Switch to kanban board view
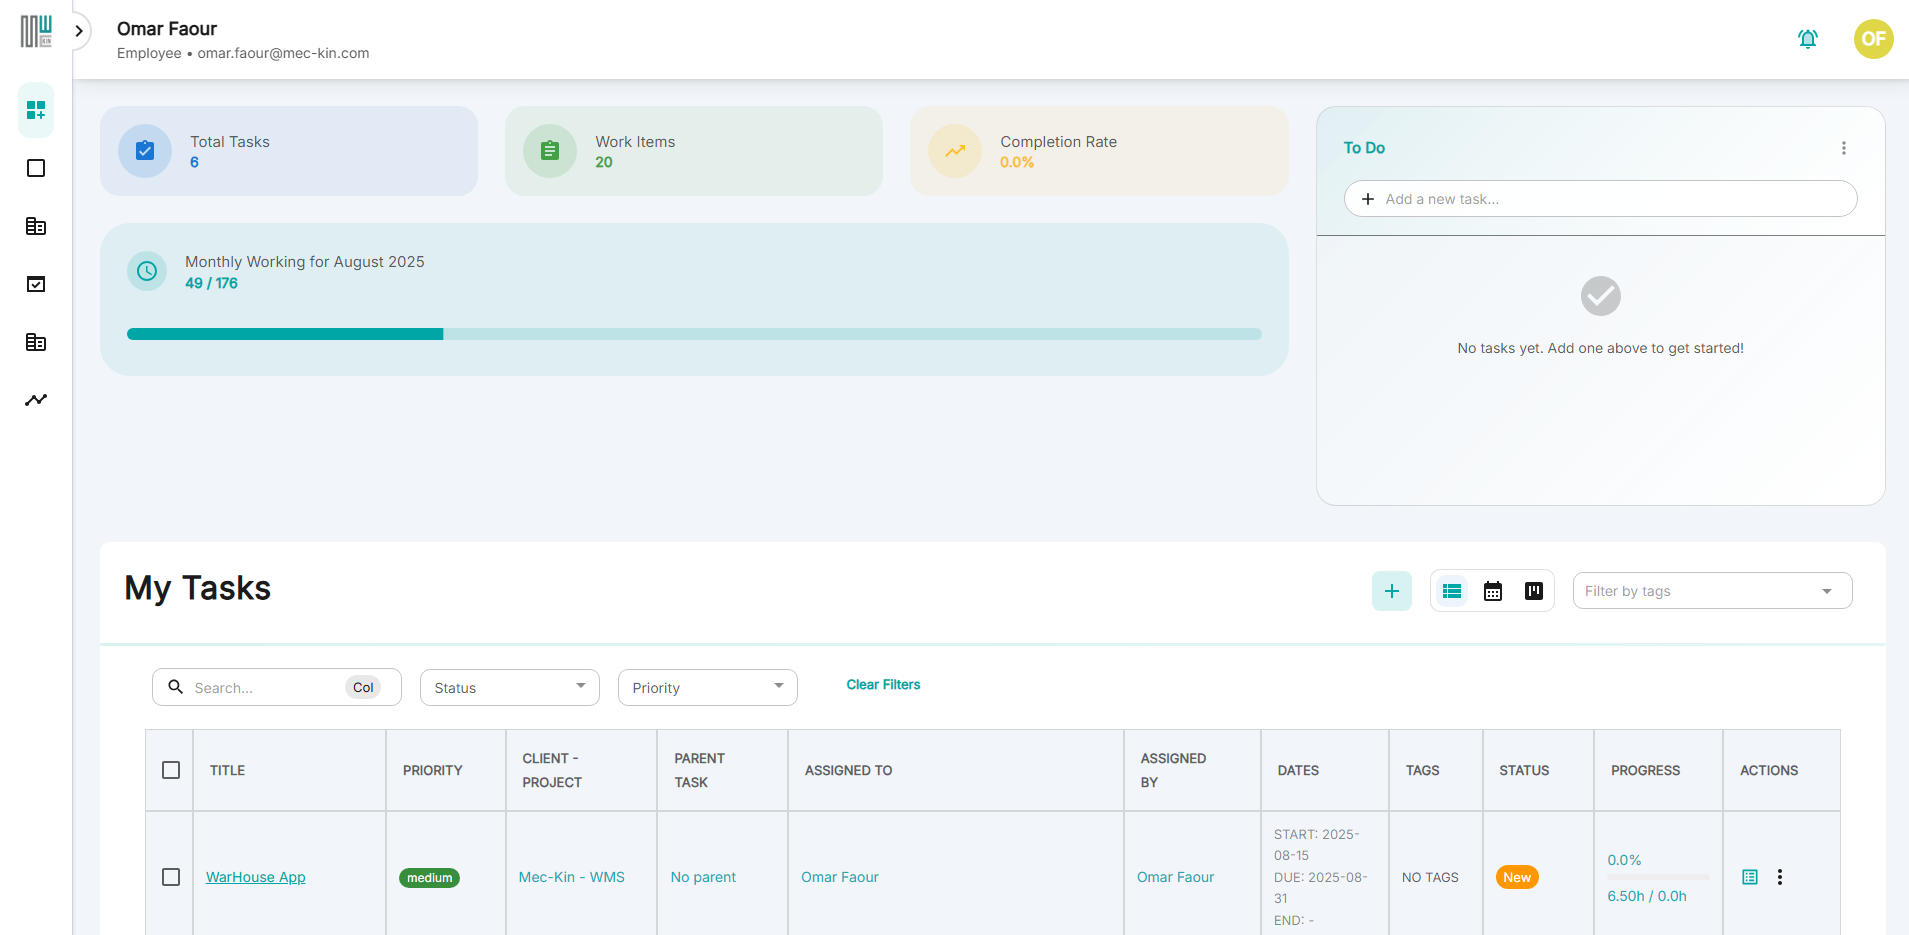Viewport: 1909px width, 935px height. [x=1533, y=591]
